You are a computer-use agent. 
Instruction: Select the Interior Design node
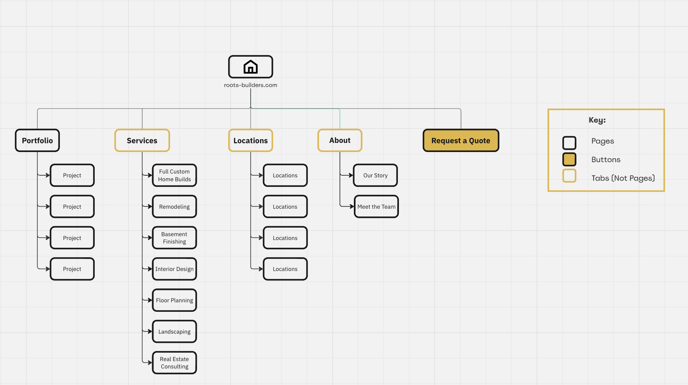[174, 269]
